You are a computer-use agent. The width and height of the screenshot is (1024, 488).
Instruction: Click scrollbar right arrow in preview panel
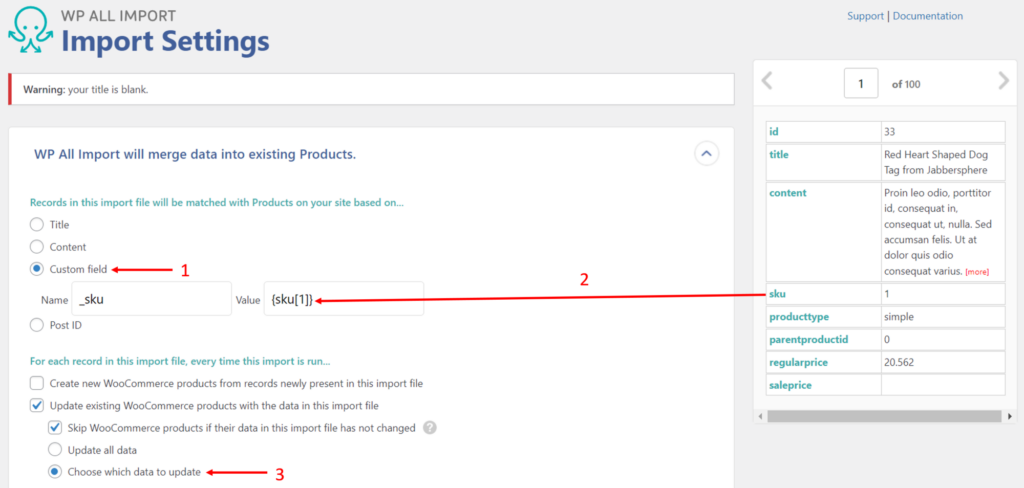point(1010,416)
